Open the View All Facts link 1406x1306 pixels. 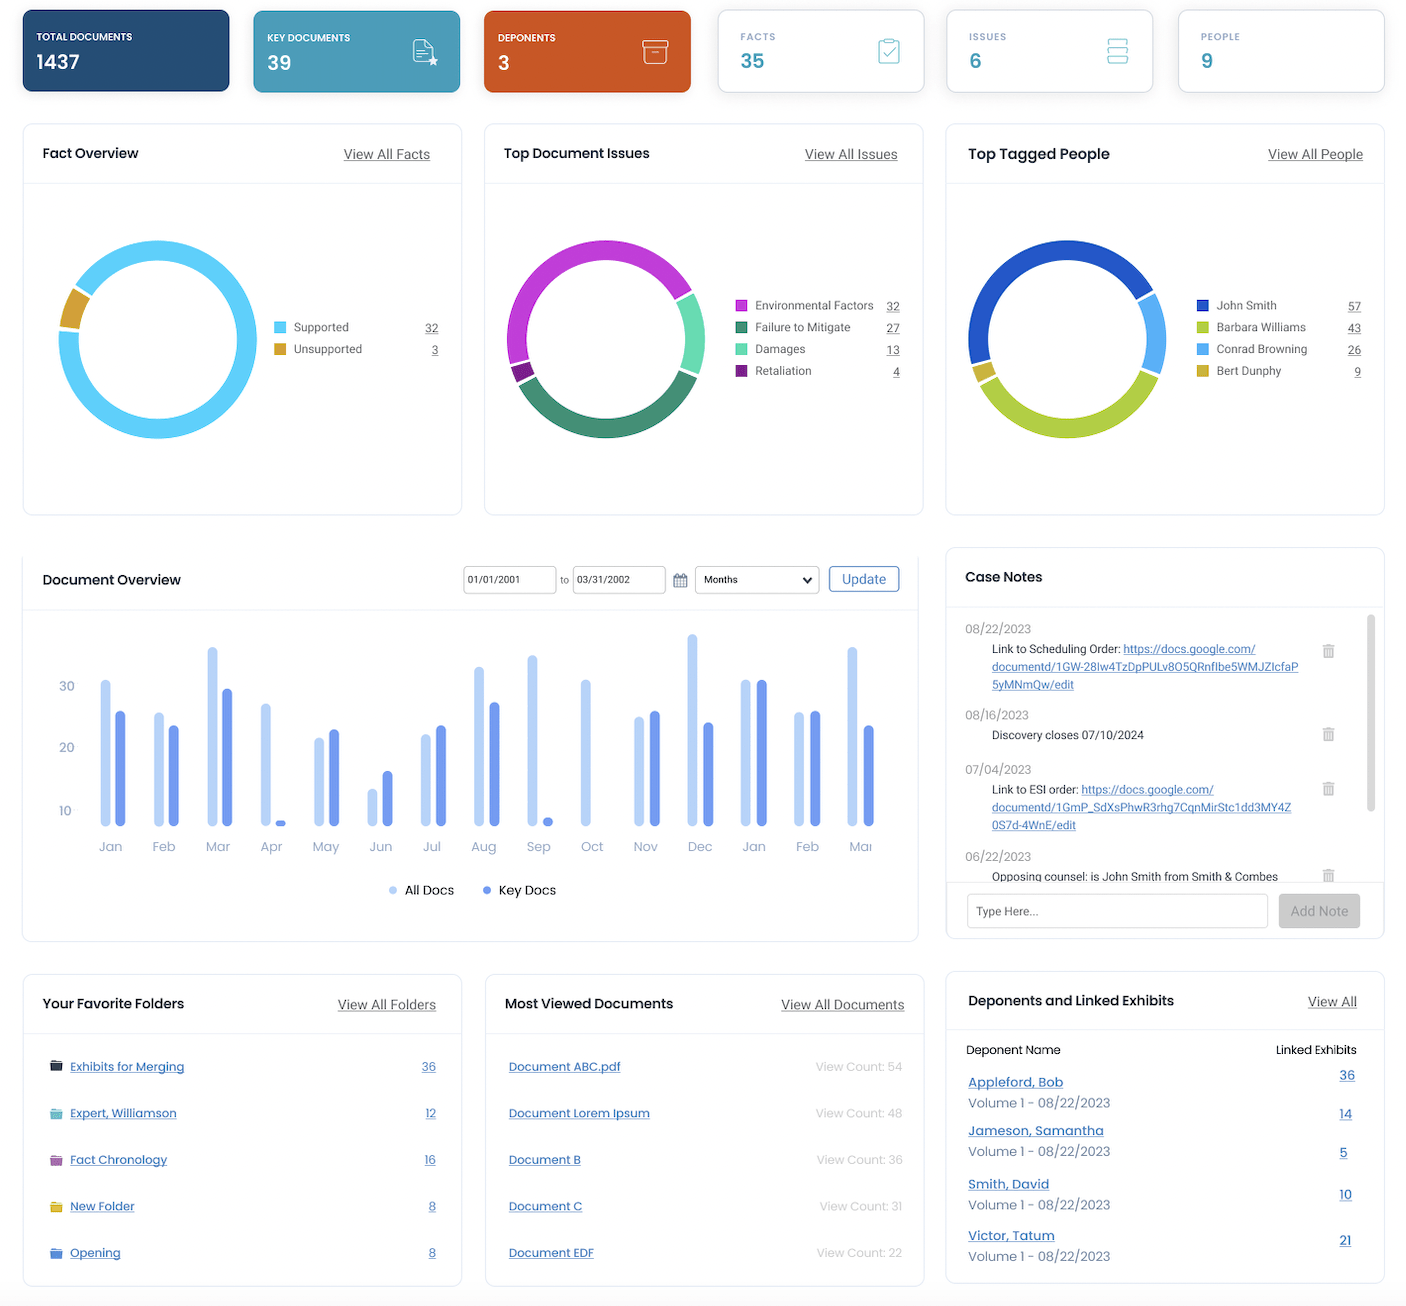386,154
